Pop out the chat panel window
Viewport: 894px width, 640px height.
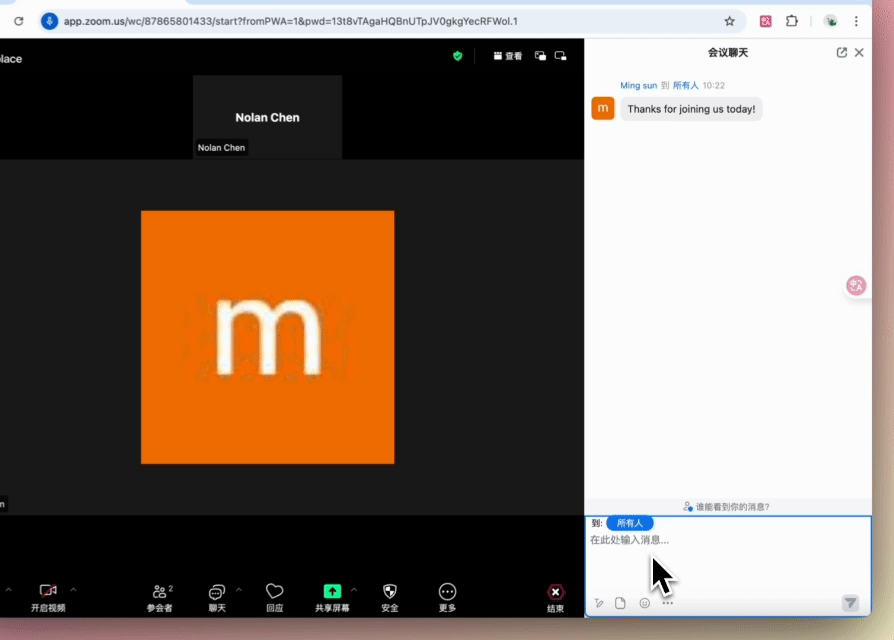point(841,53)
